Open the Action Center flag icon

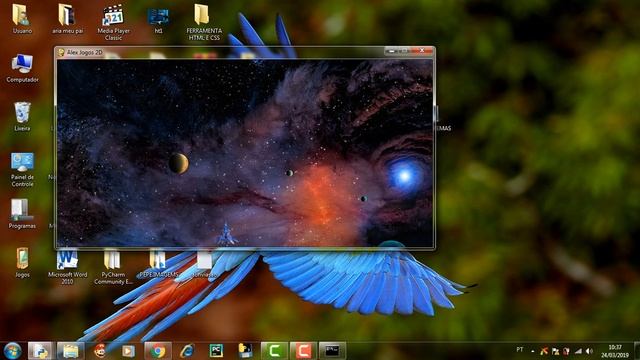click(x=555, y=351)
